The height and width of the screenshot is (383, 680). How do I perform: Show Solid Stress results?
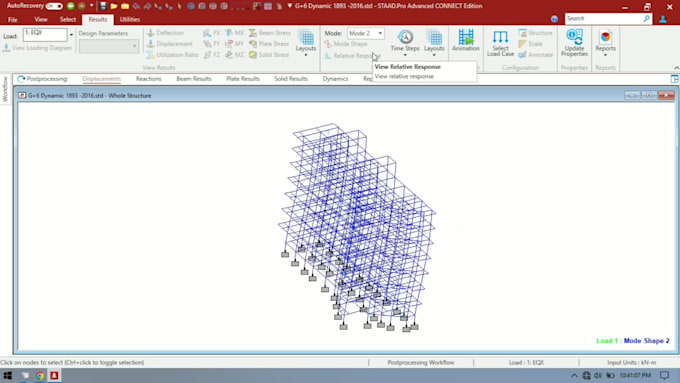[269, 55]
